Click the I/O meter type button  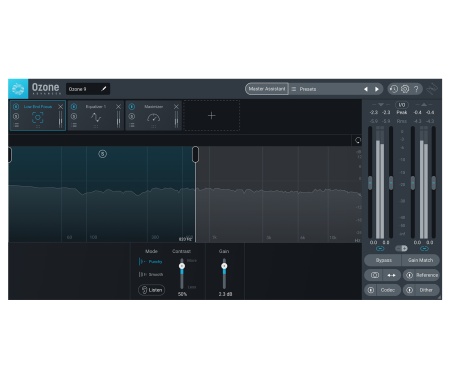pos(402,105)
